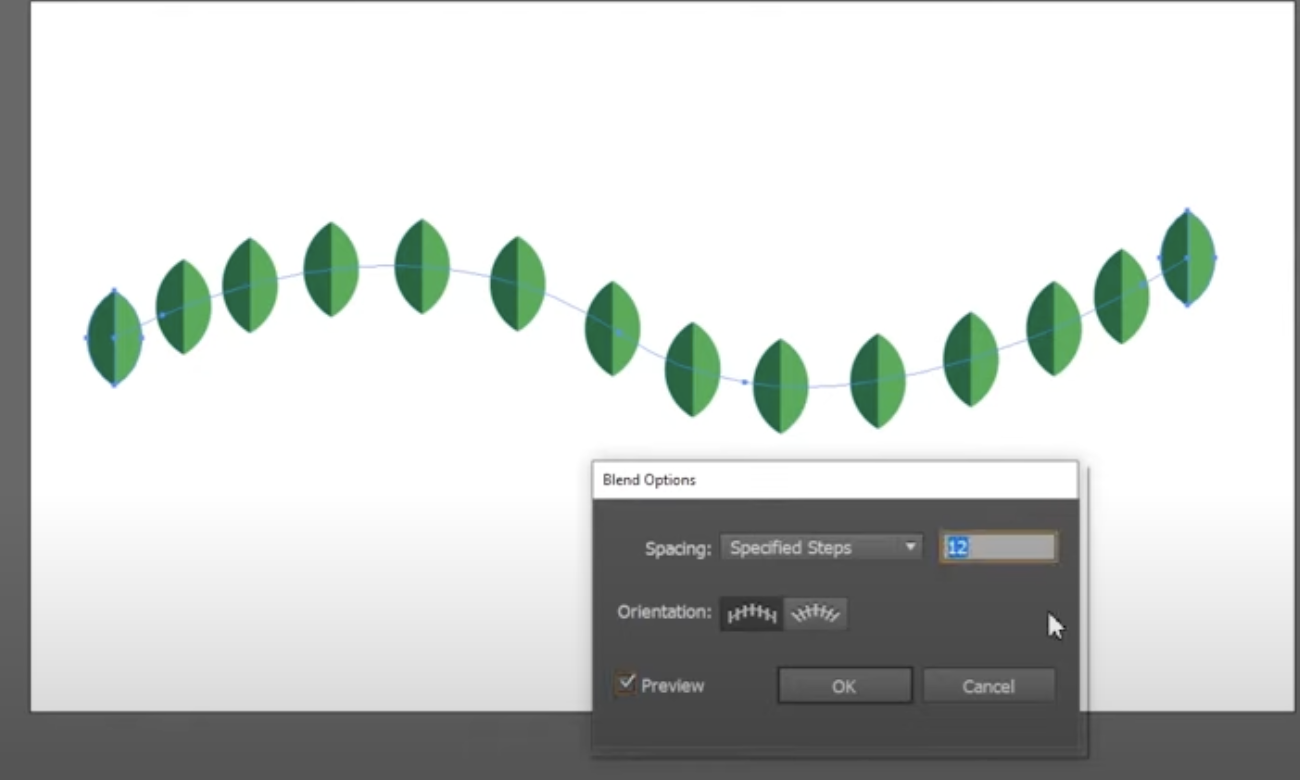This screenshot has width=1300, height=780.
Task: Click the steps field containing 12
Action: pos(997,548)
